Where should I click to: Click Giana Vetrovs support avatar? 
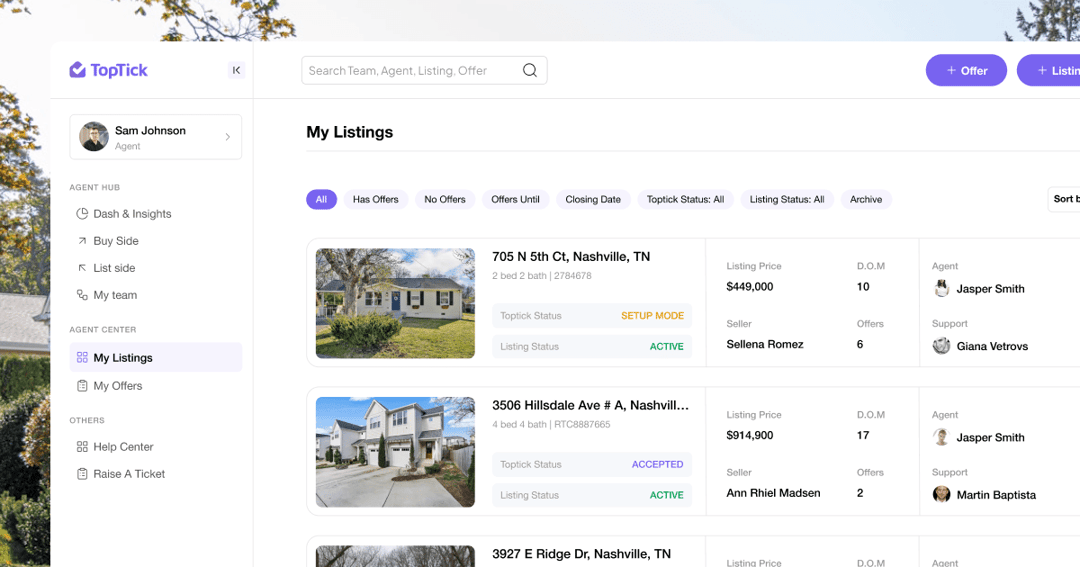942,346
